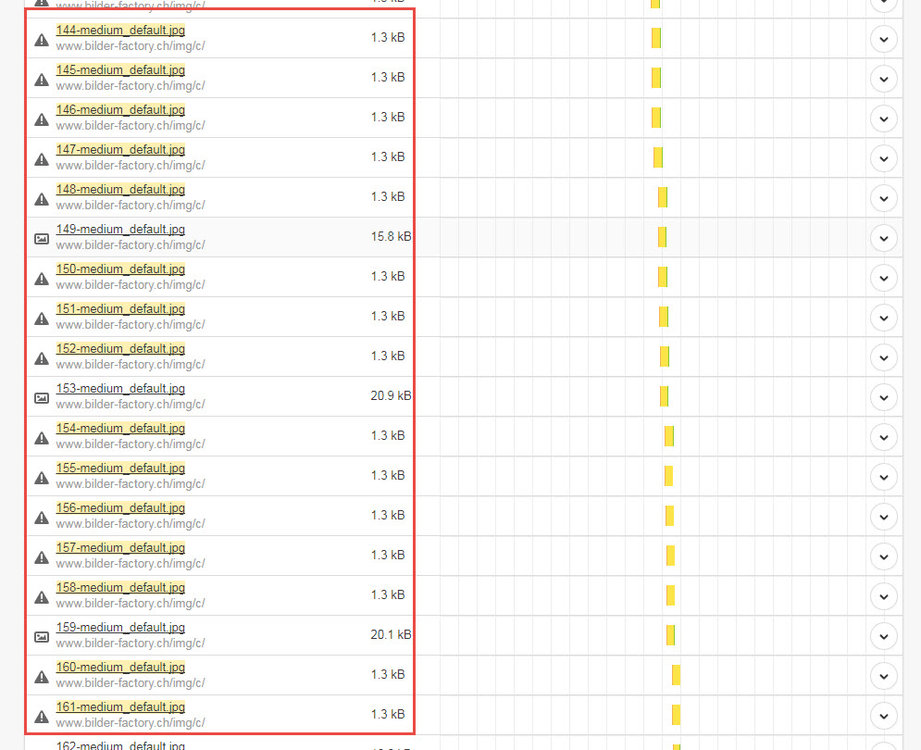Click warning icon for 148-medium_default.jpg

[x=41, y=199]
